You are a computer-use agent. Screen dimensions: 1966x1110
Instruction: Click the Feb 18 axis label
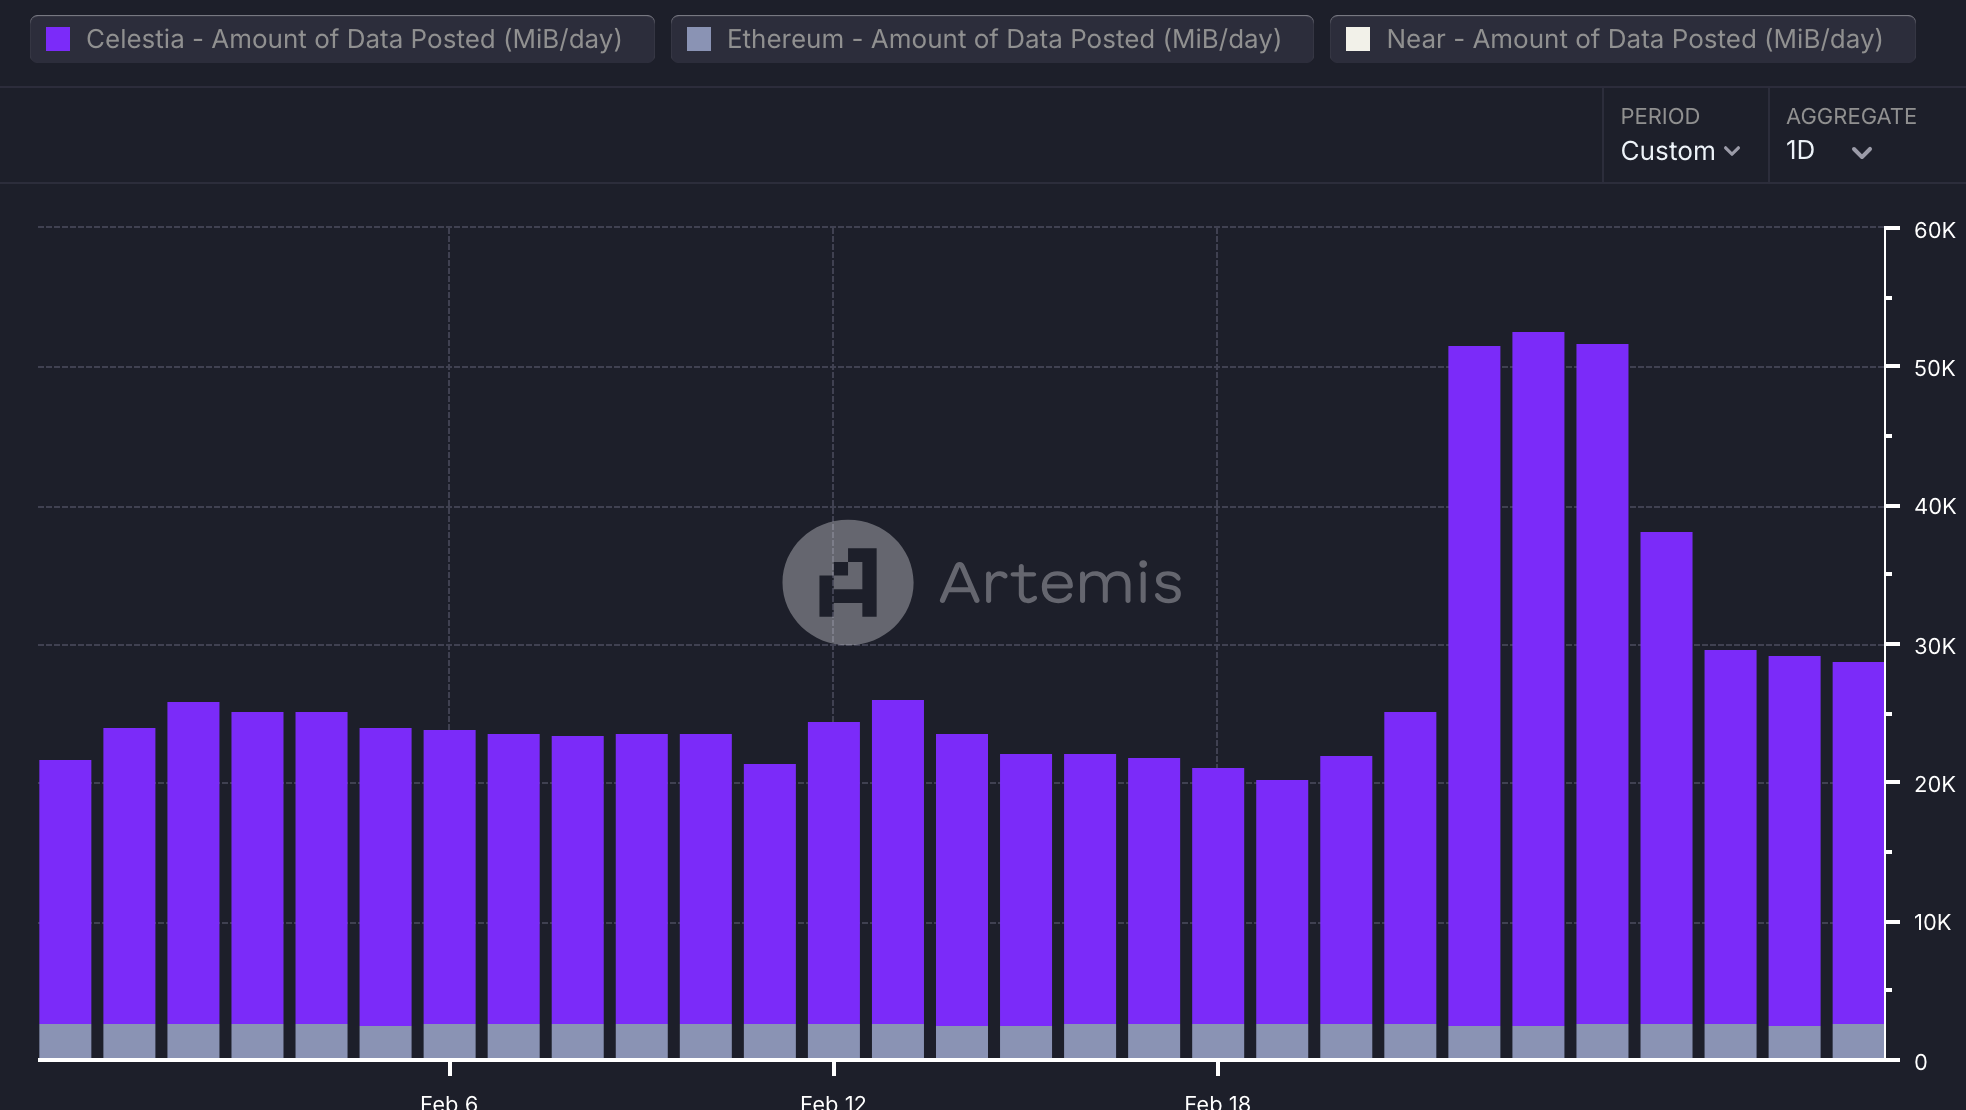[x=1217, y=1102]
